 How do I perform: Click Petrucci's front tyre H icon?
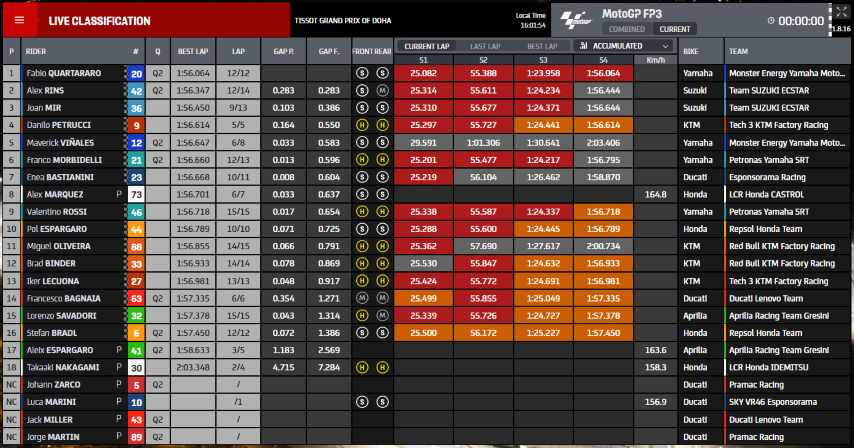point(362,125)
